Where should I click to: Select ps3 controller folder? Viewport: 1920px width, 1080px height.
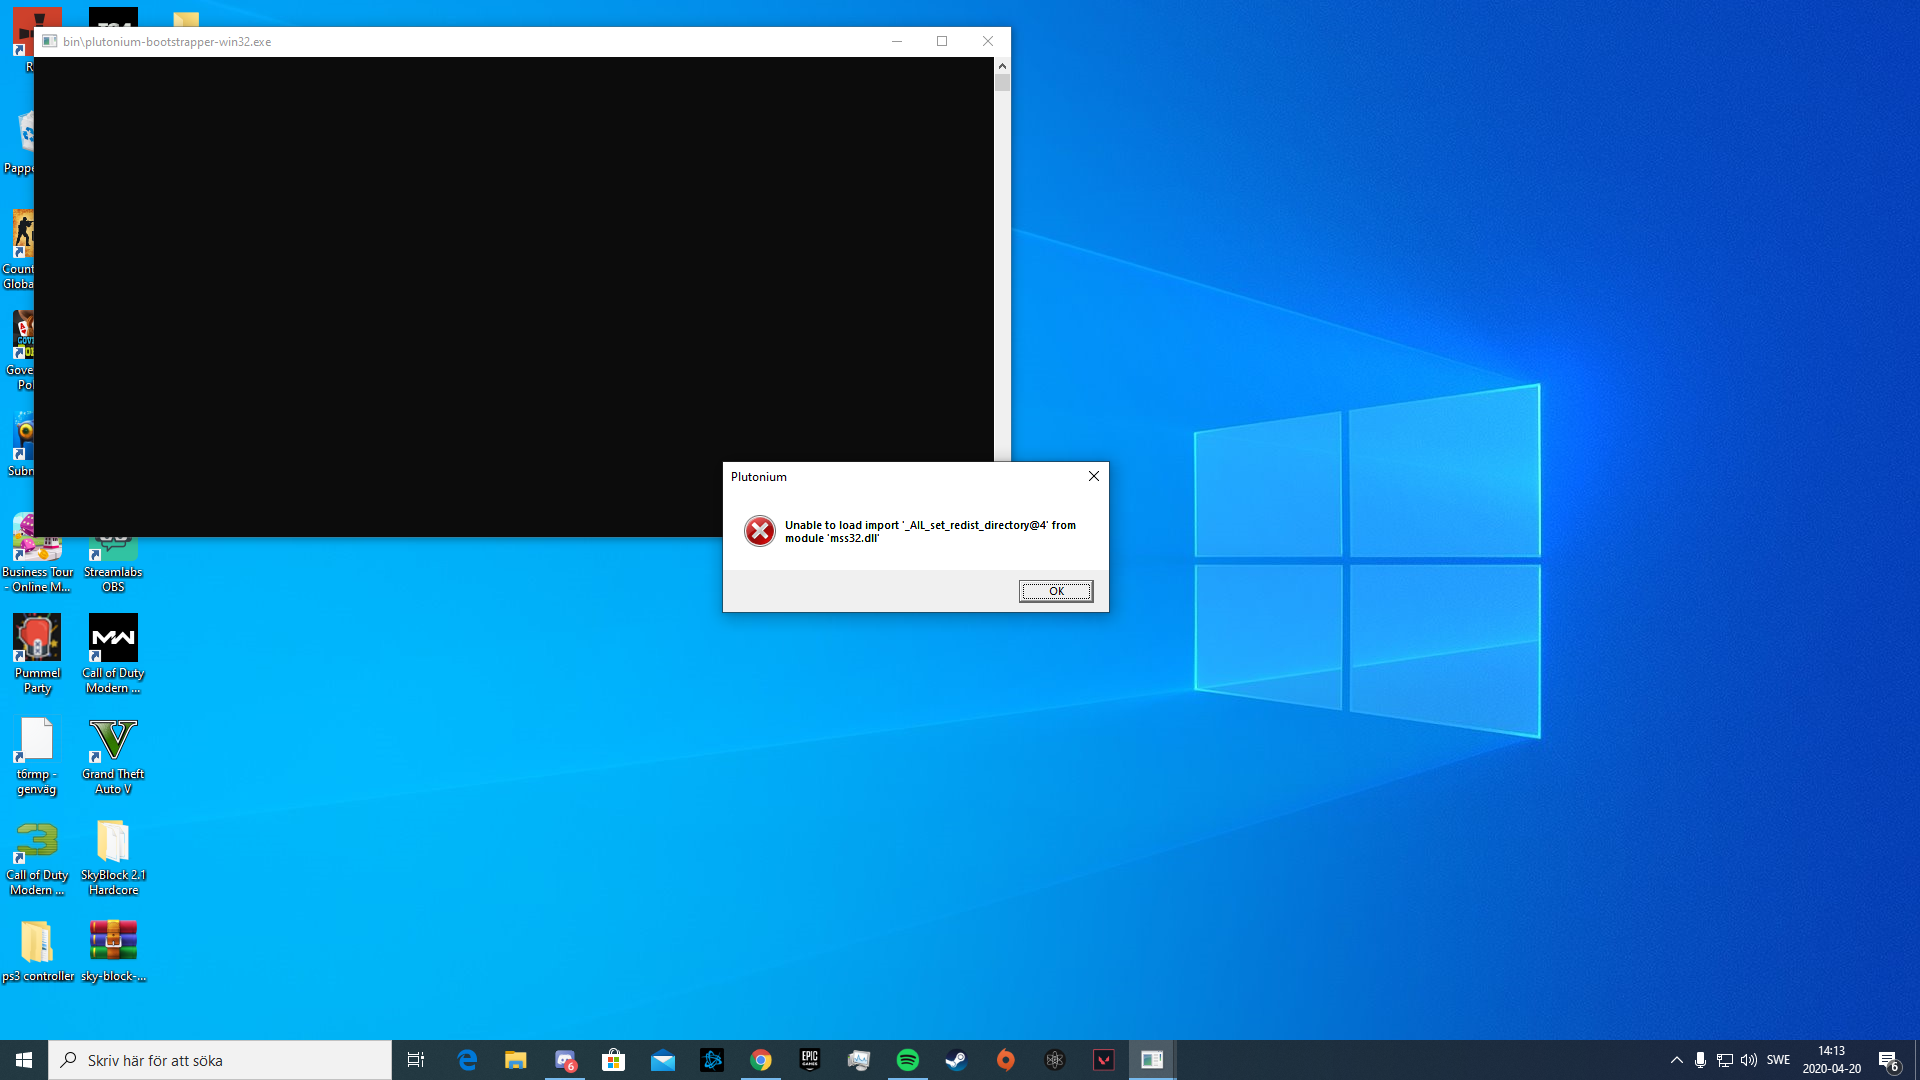tap(37, 950)
